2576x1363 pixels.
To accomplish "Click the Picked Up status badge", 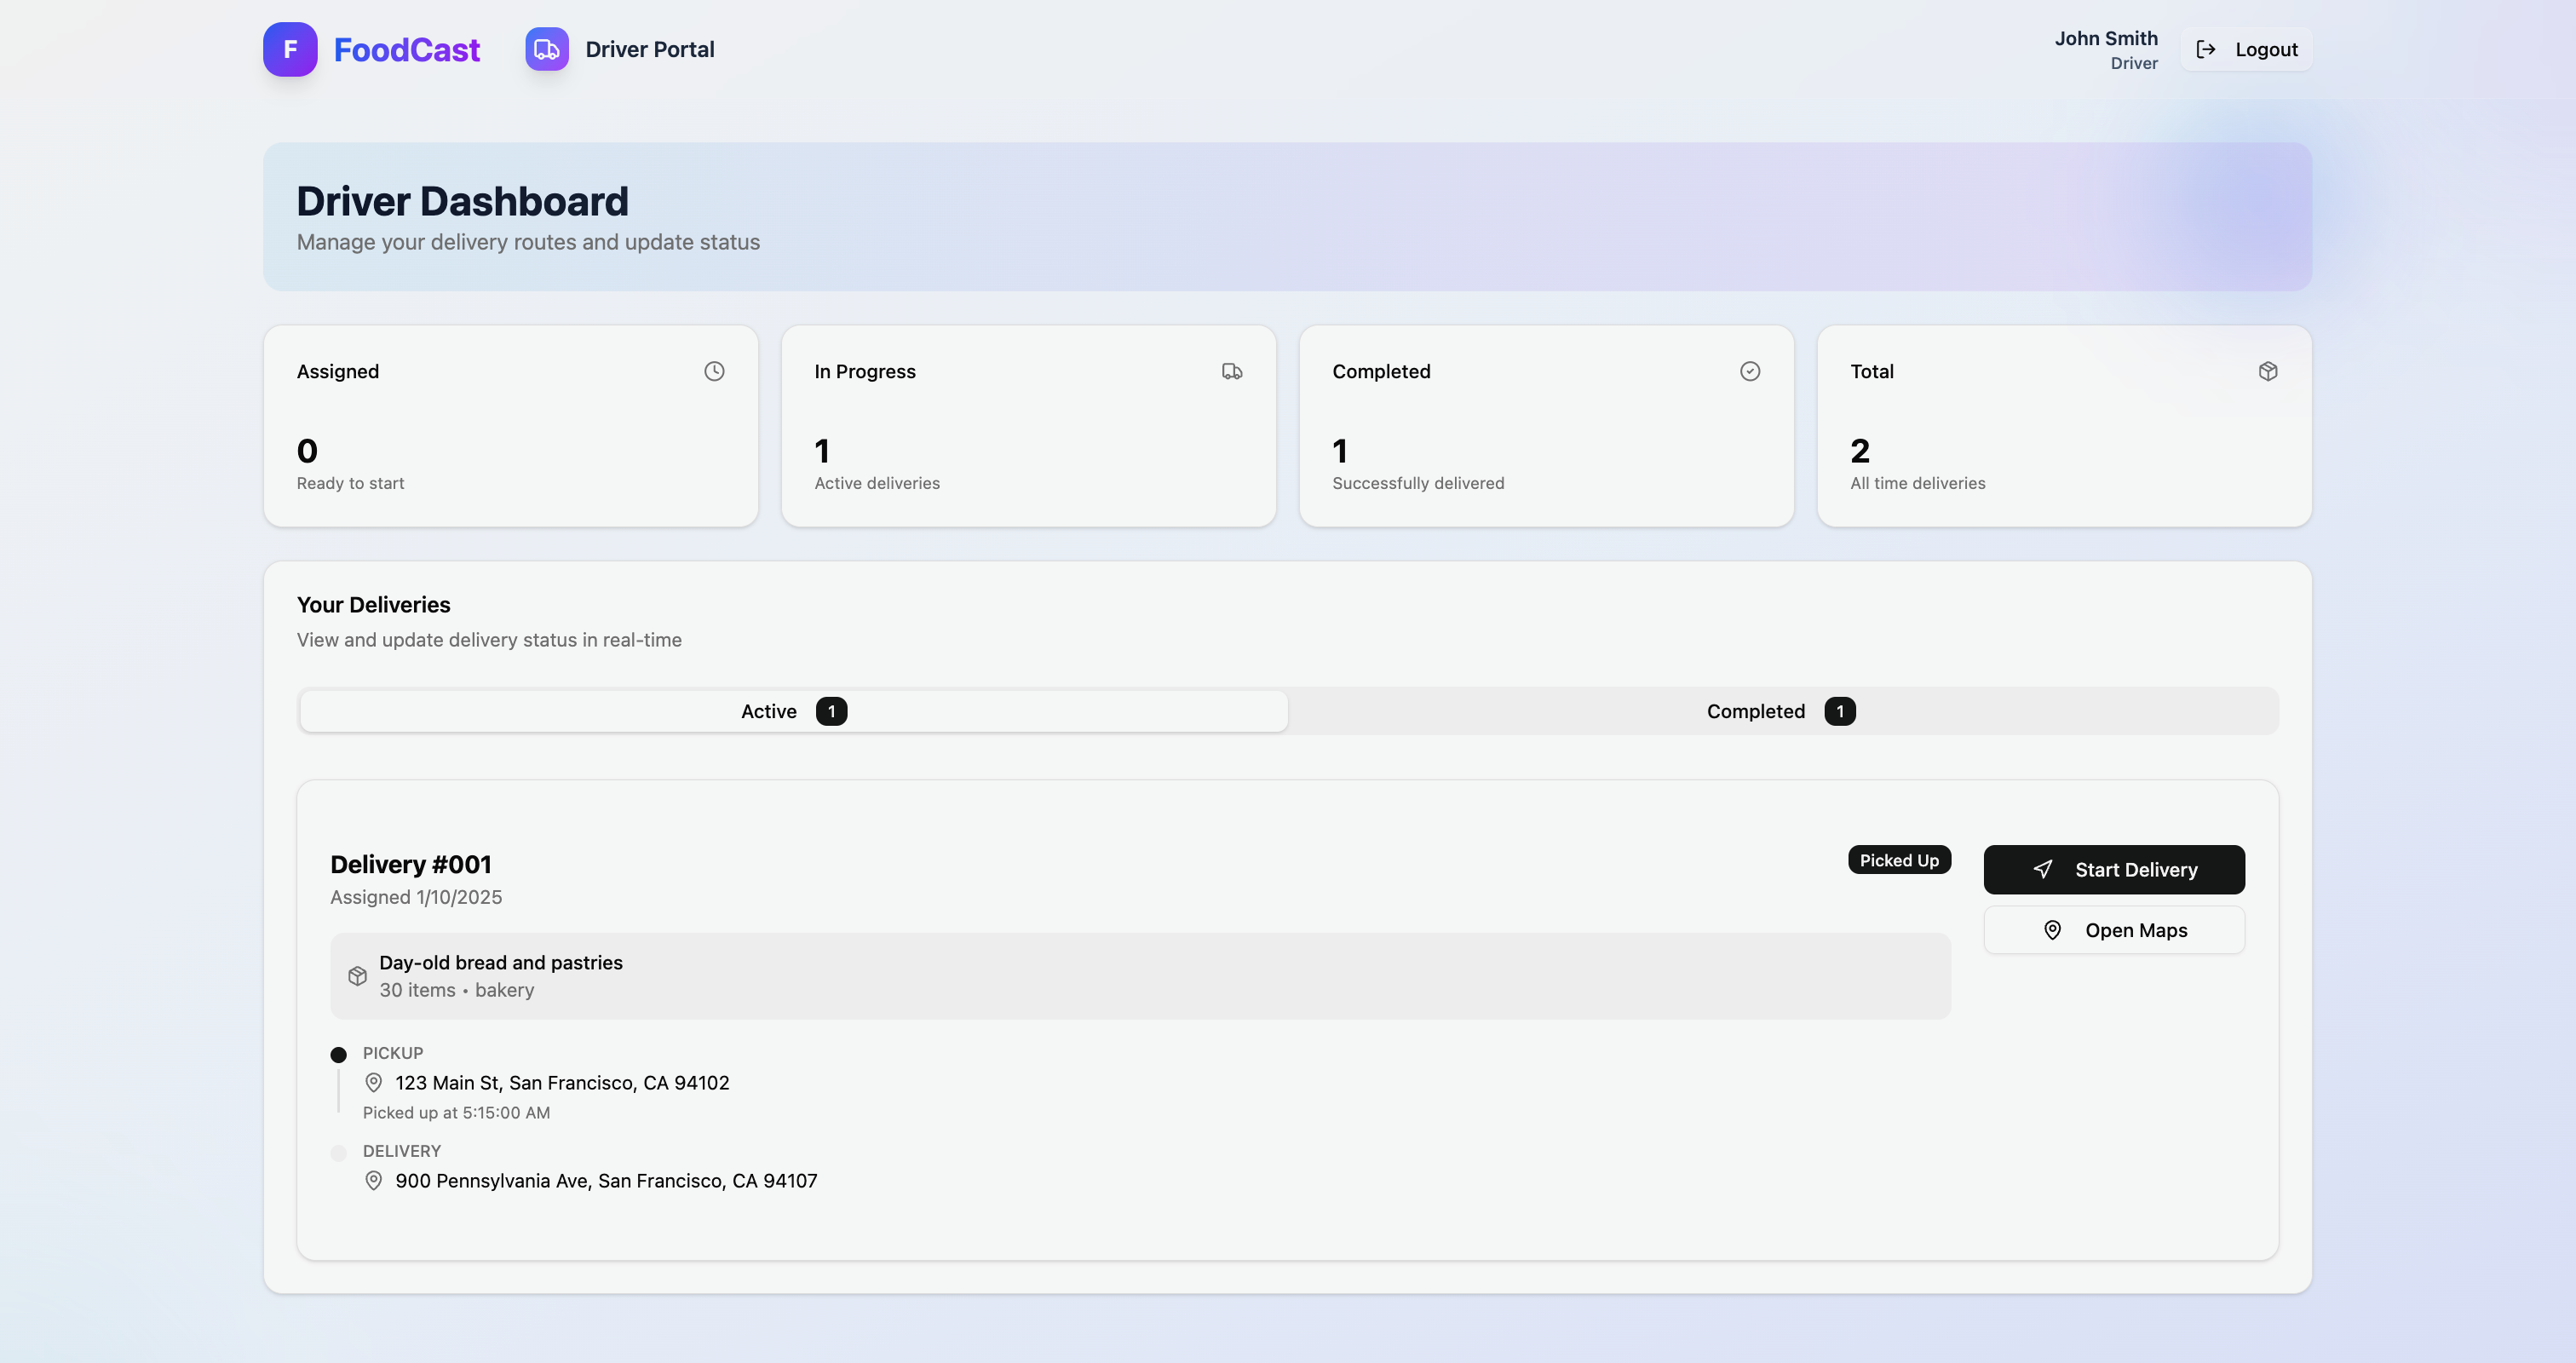I will [1898, 860].
